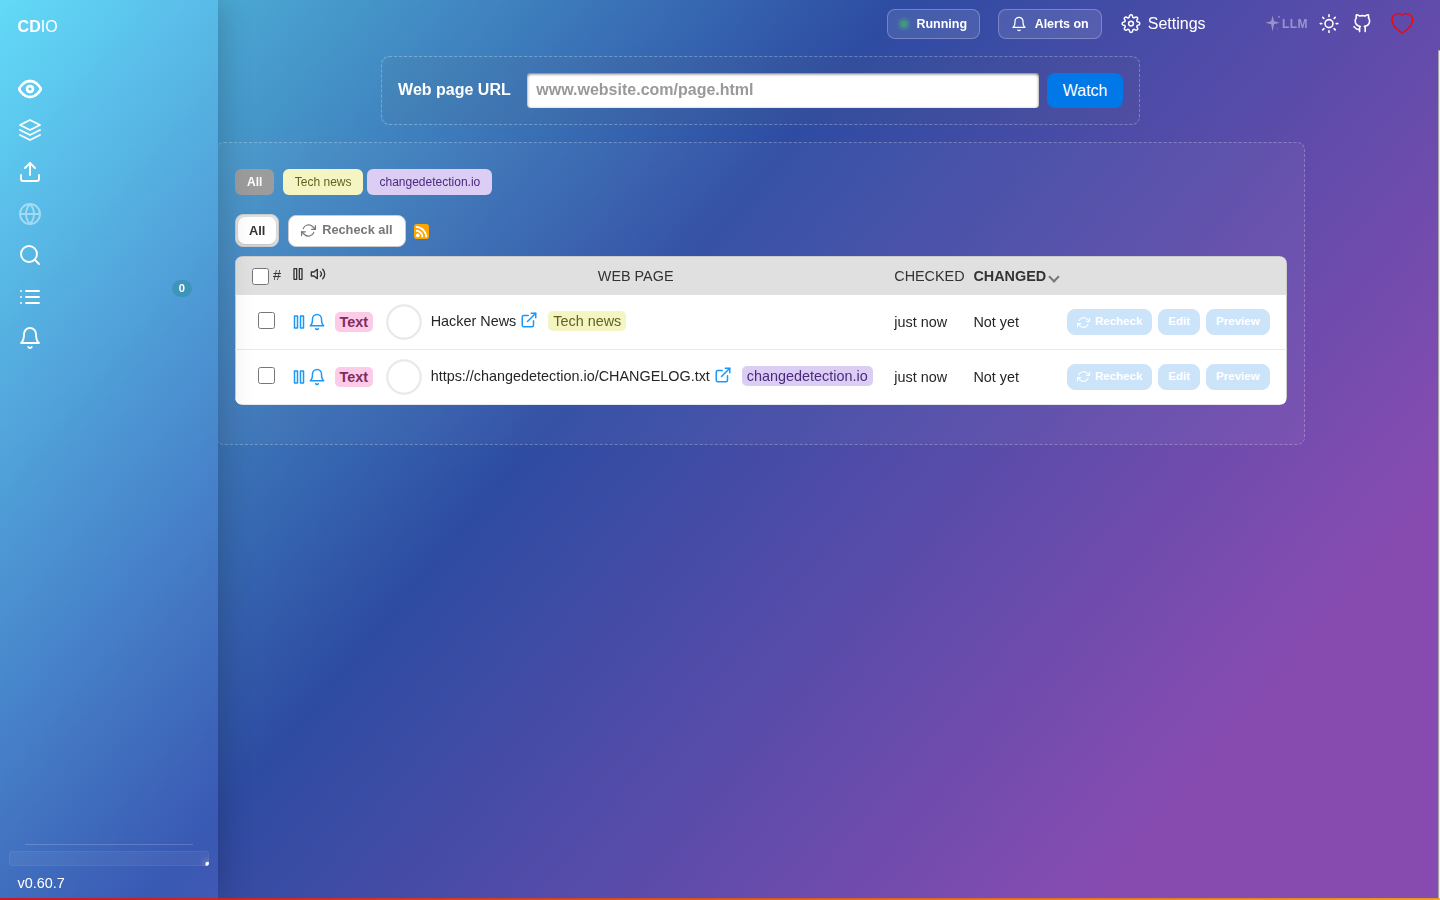Click the layers groups sidebar icon
The height and width of the screenshot is (900, 1440).
30,130
